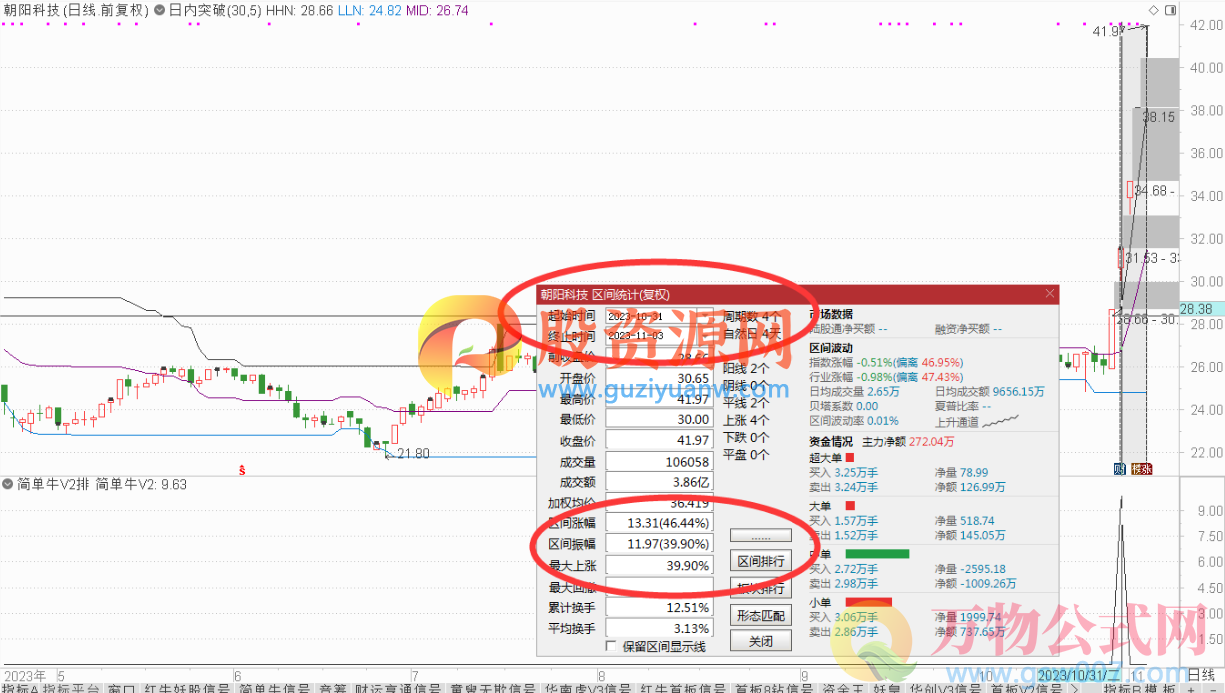1225x693 pixels.
Task: Click the red 超大单 indicator square
Action: [x=851, y=458]
